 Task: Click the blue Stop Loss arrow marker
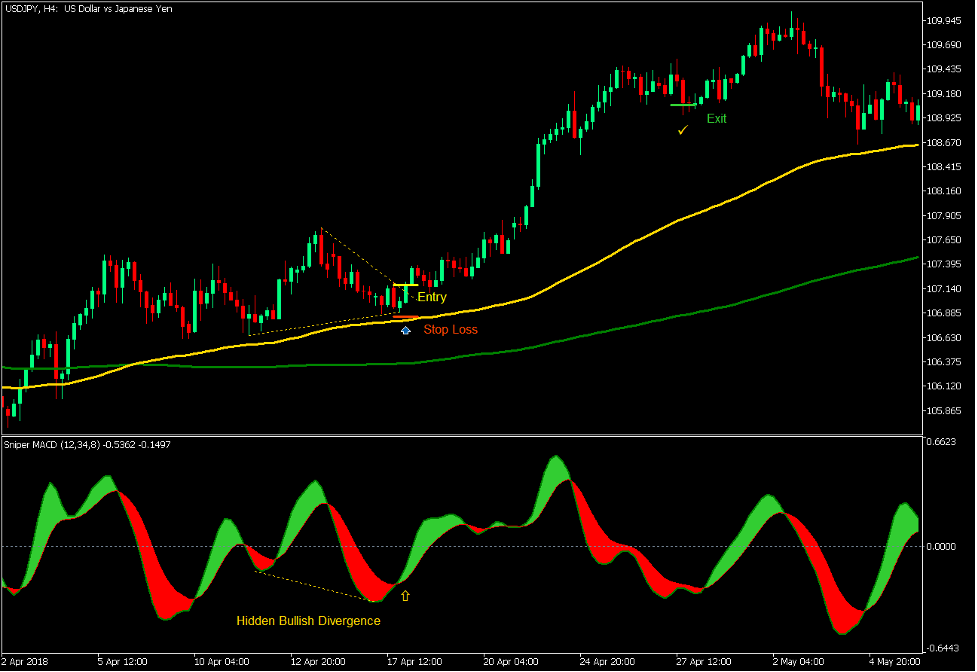pos(405,329)
